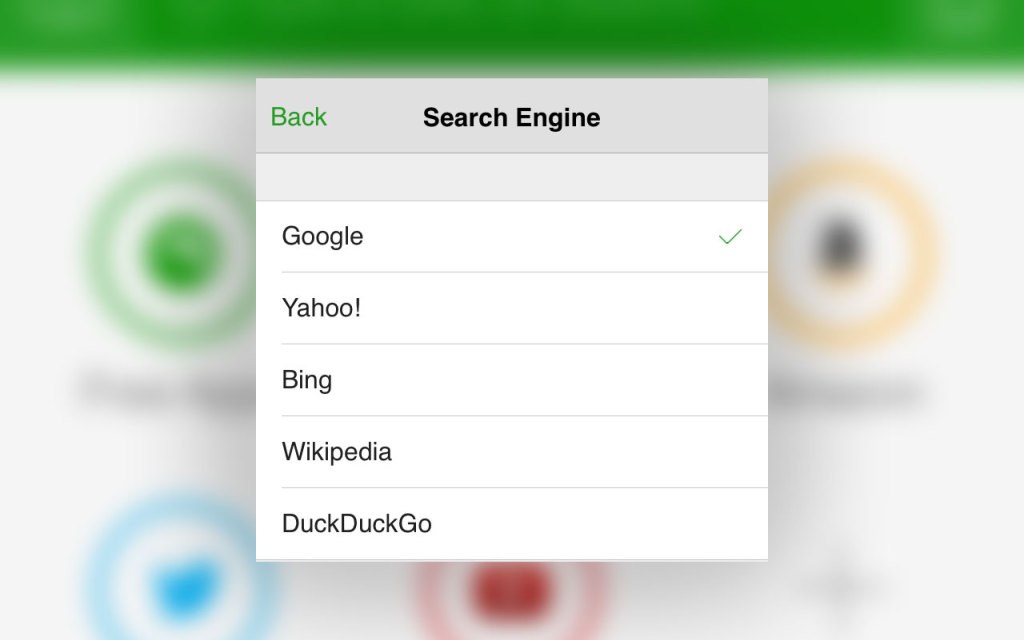The image size is (1024, 640).
Task: Click the Search Engine title text
Action: (x=511, y=118)
